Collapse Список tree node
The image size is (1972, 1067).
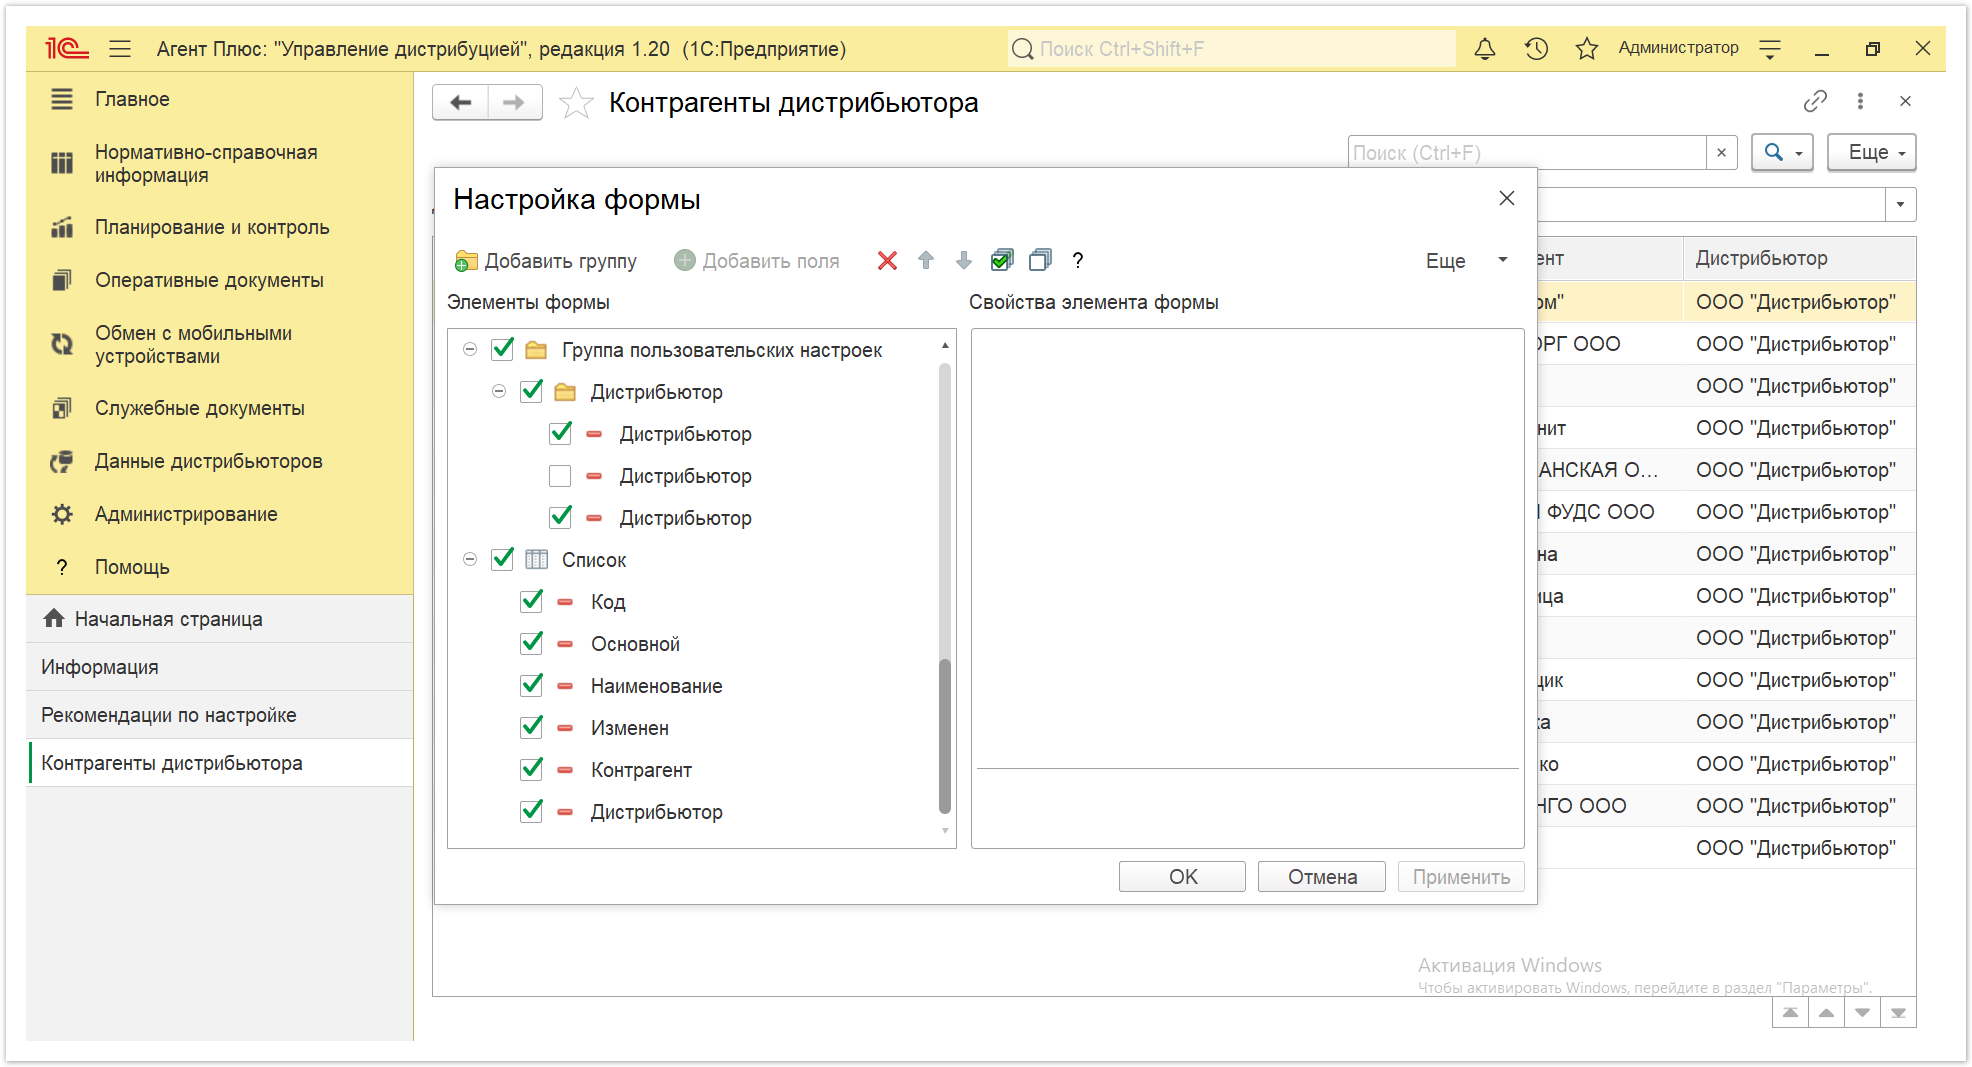pos(470,560)
